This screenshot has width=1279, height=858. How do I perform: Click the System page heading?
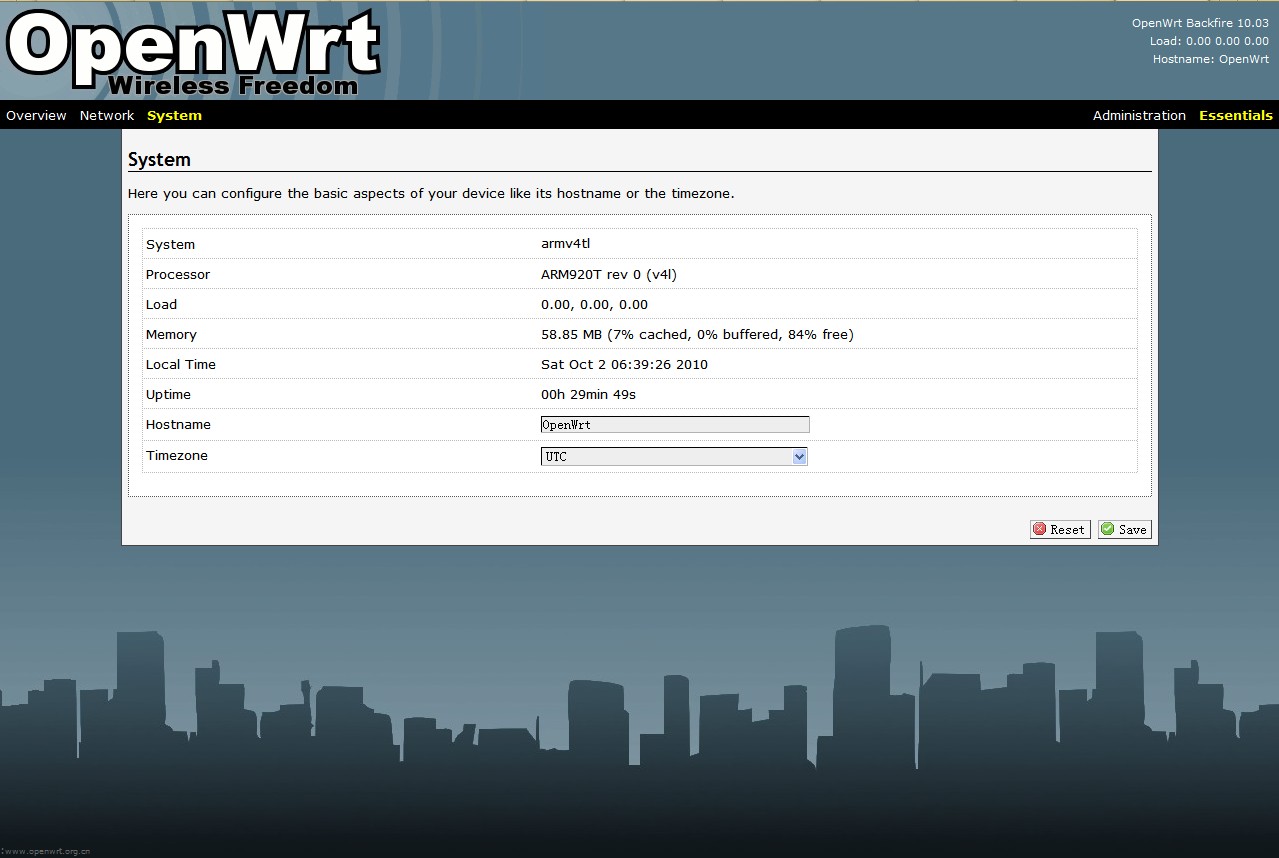pos(160,159)
